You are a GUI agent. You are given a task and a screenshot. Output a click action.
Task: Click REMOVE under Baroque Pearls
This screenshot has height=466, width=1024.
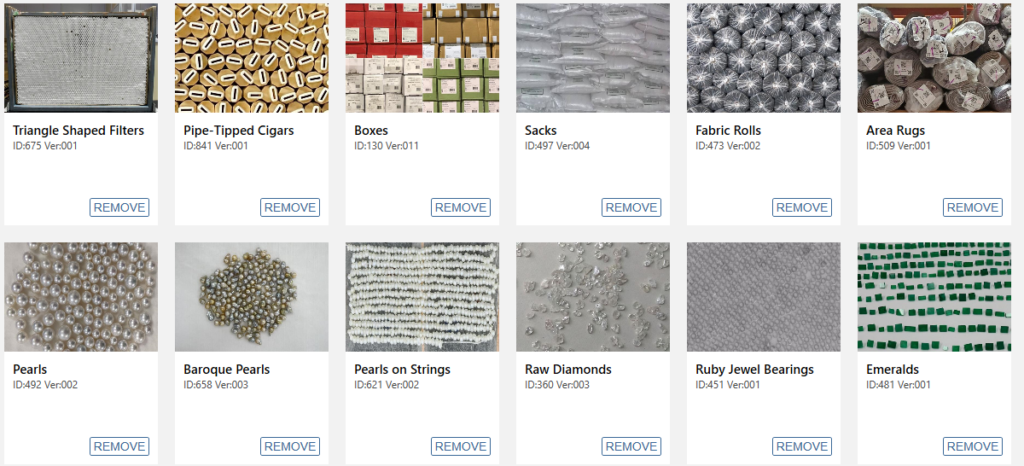tap(290, 446)
